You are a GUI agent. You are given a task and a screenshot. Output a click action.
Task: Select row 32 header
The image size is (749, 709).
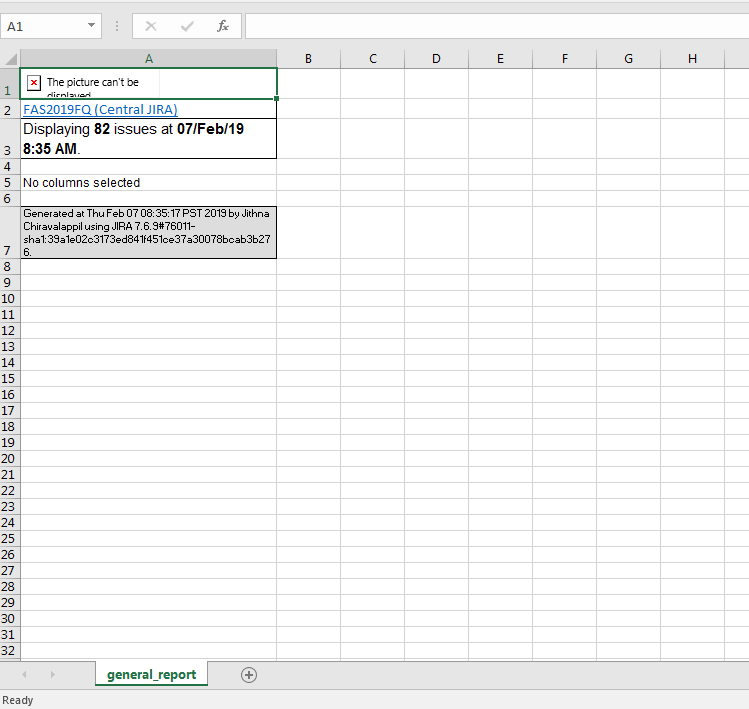click(10, 651)
